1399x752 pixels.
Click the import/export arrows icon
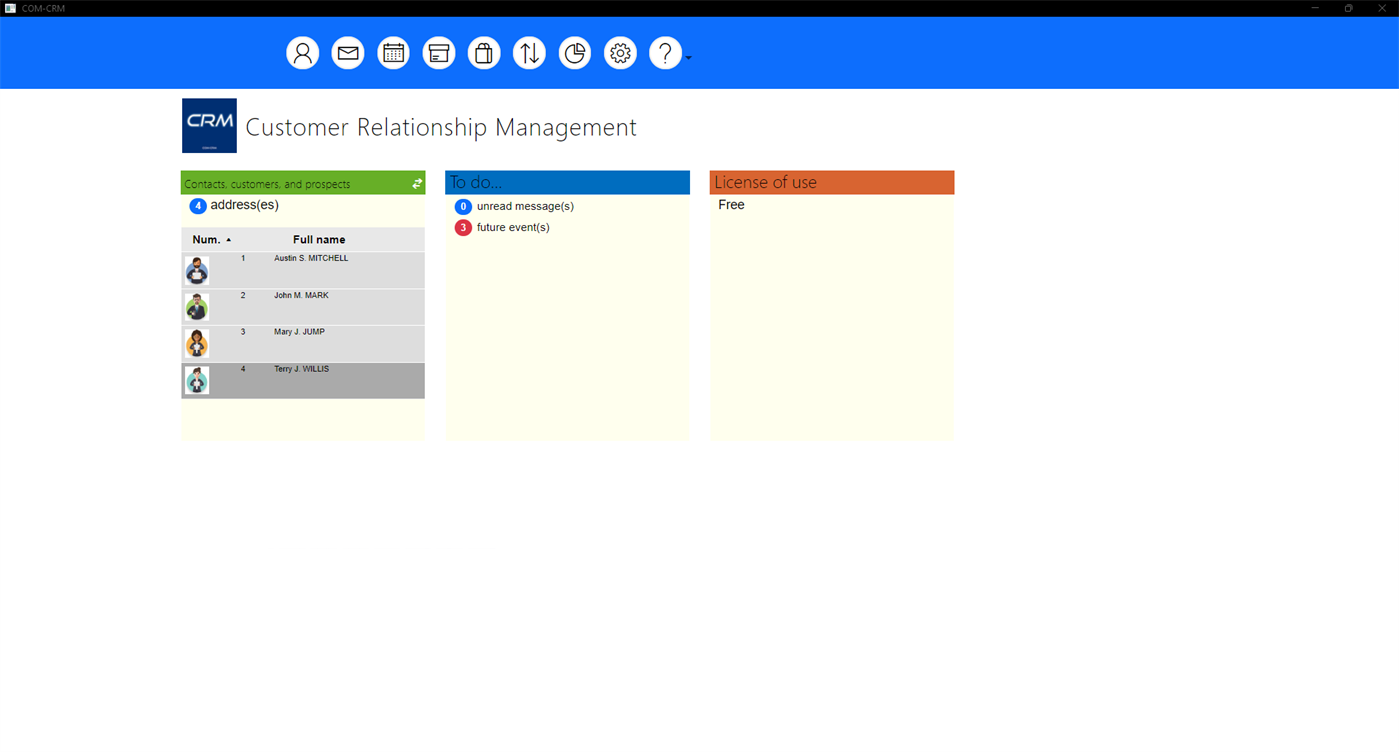tap(529, 52)
